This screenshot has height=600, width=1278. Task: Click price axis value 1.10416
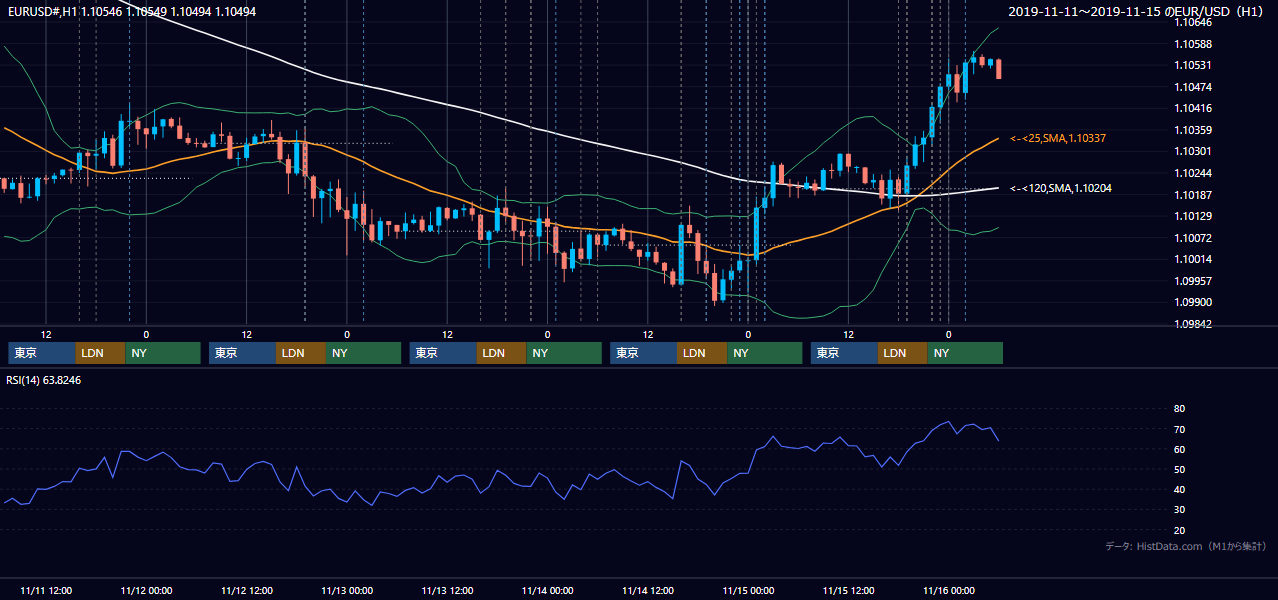[x=1193, y=108]
